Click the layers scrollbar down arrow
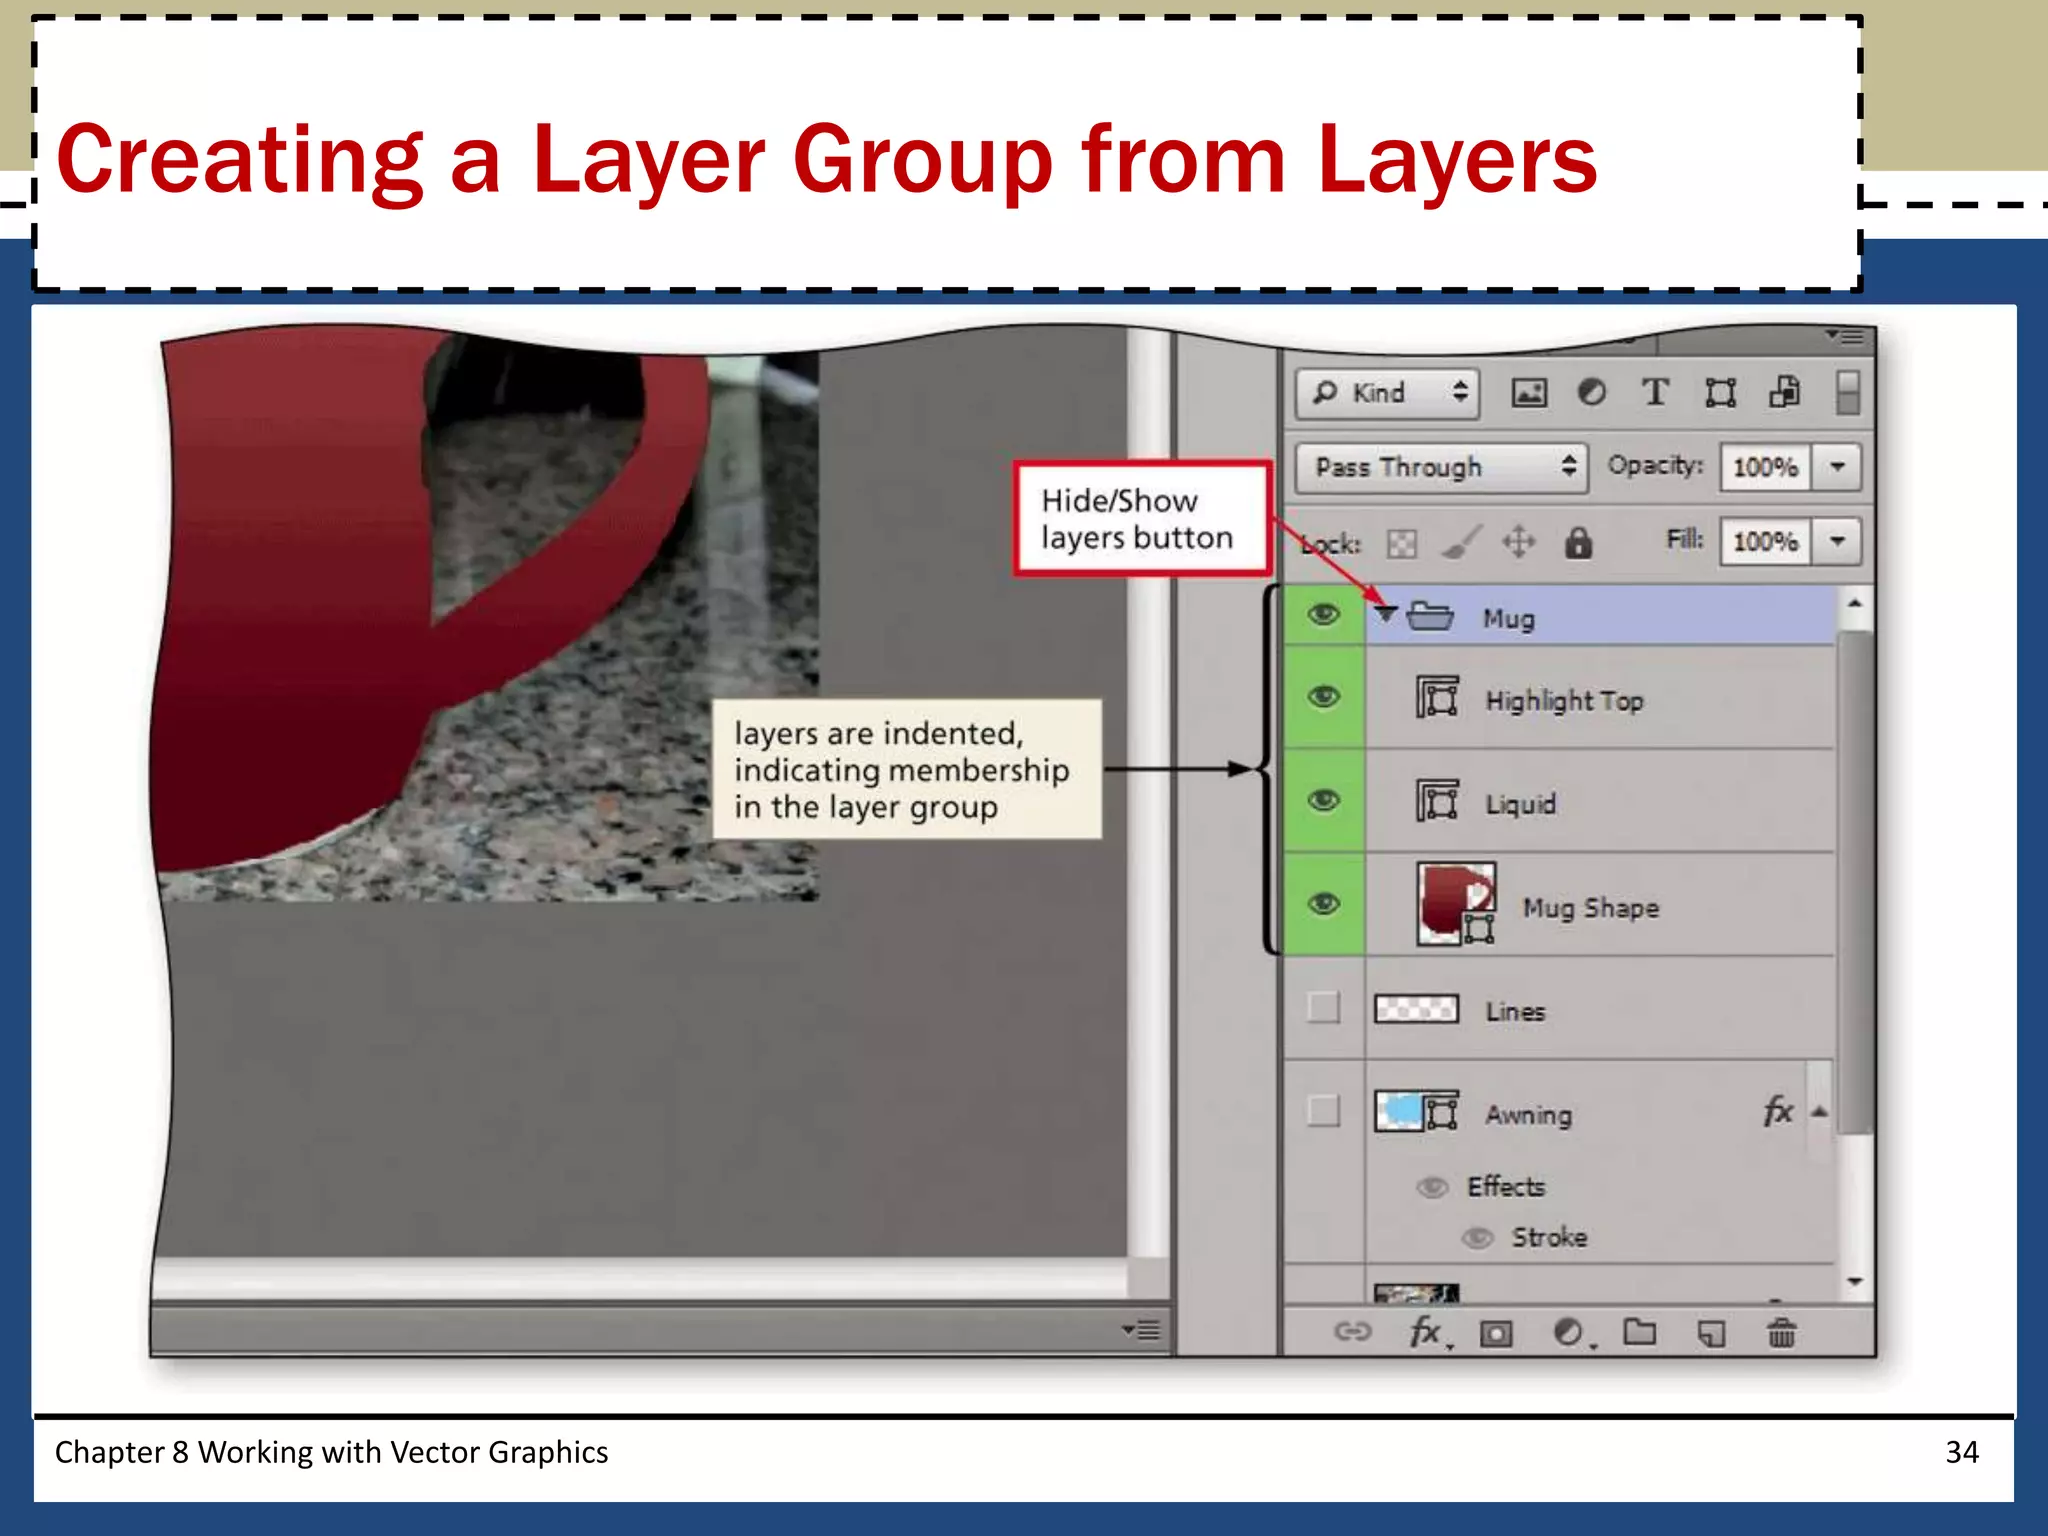This screenshot has height=1536, width=2048. click(x=1855, y=1281)
